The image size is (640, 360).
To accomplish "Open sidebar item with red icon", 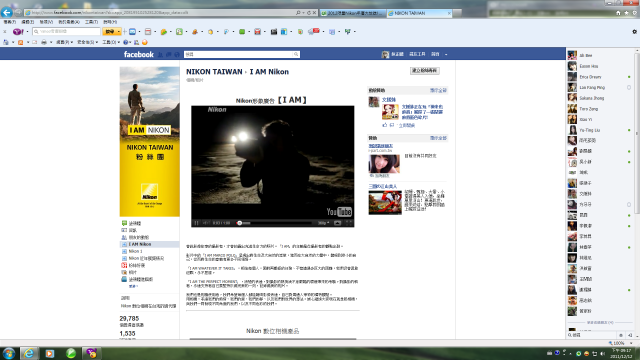I will click(133, 265).
